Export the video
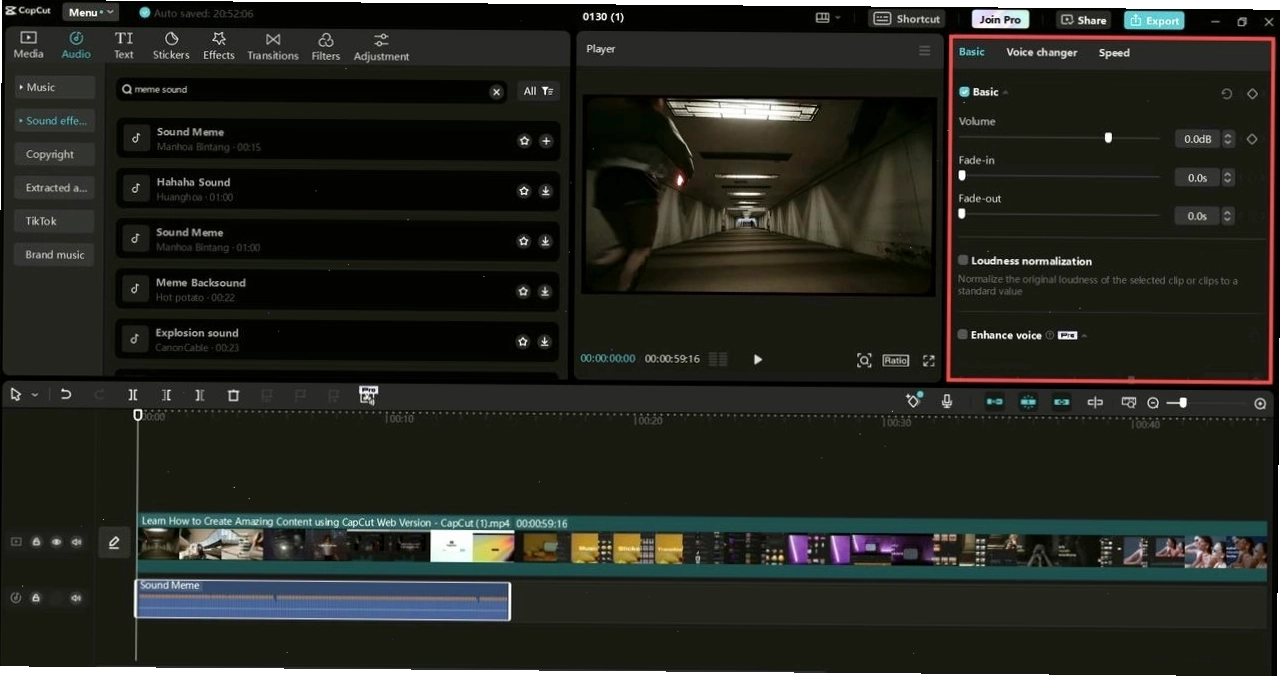Image resolution: width=1280 pixels, height=676 pixels. (1154, 20)
